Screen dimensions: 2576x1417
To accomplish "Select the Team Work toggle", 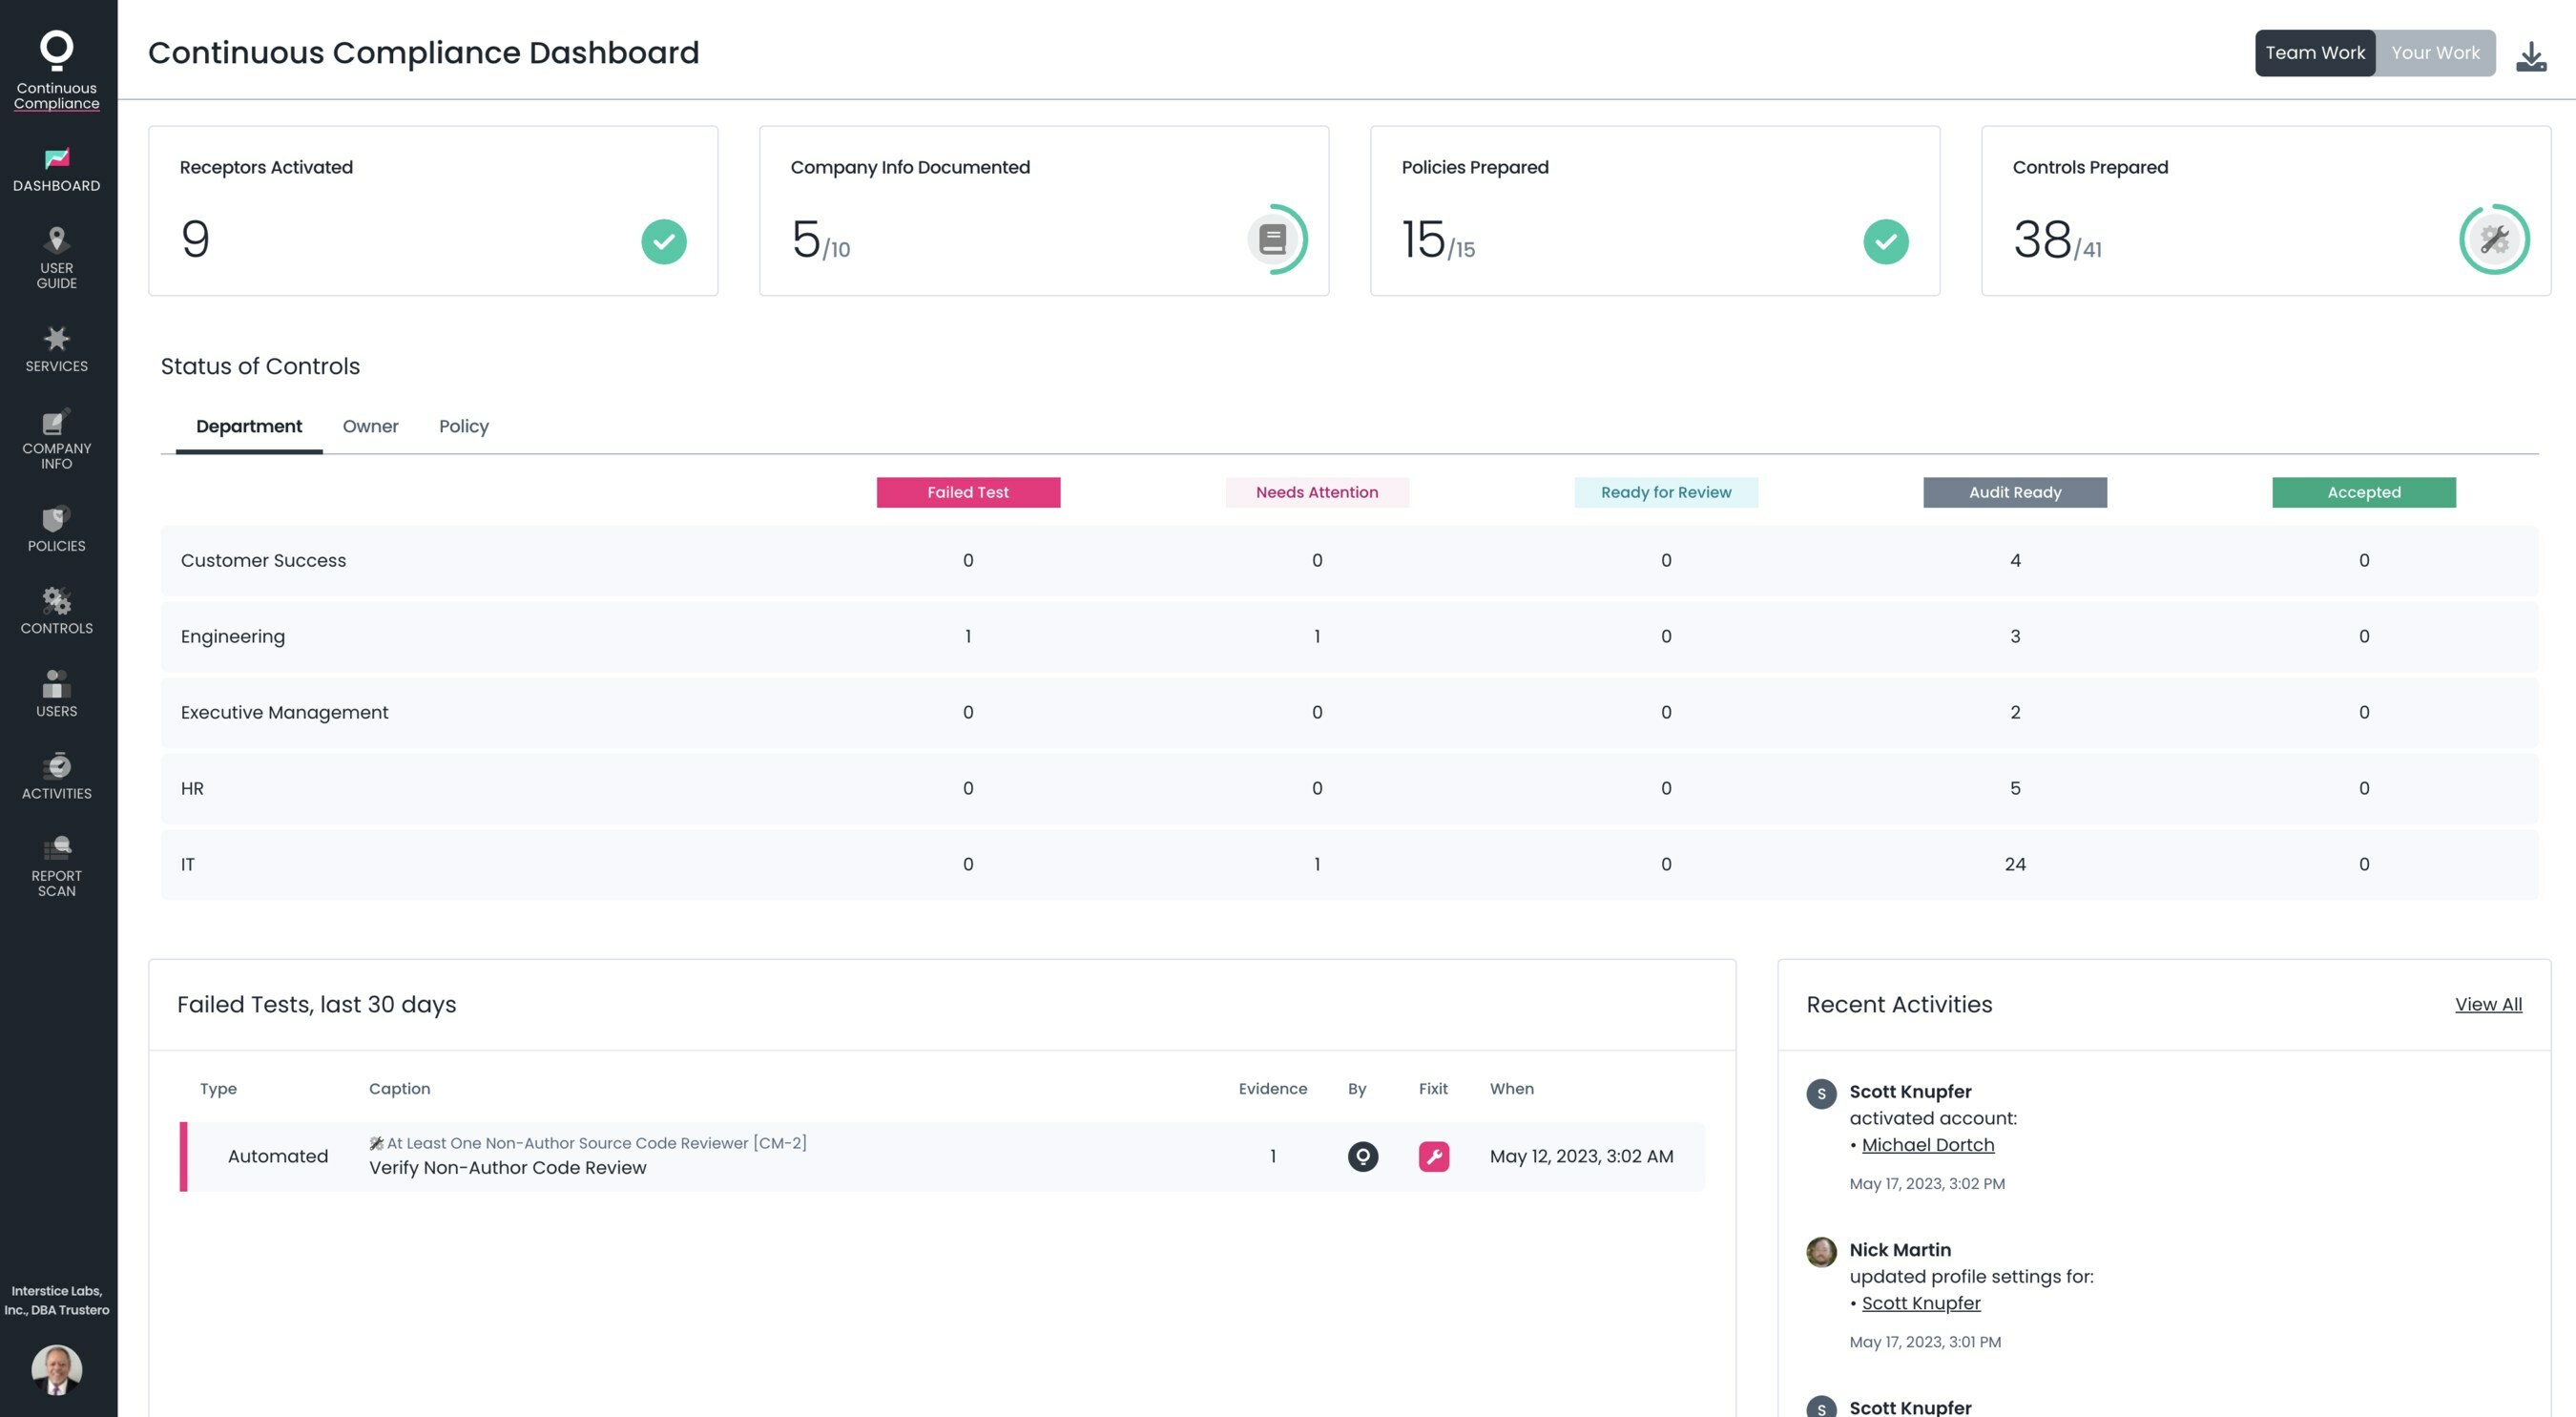I will coord(2315,53).
